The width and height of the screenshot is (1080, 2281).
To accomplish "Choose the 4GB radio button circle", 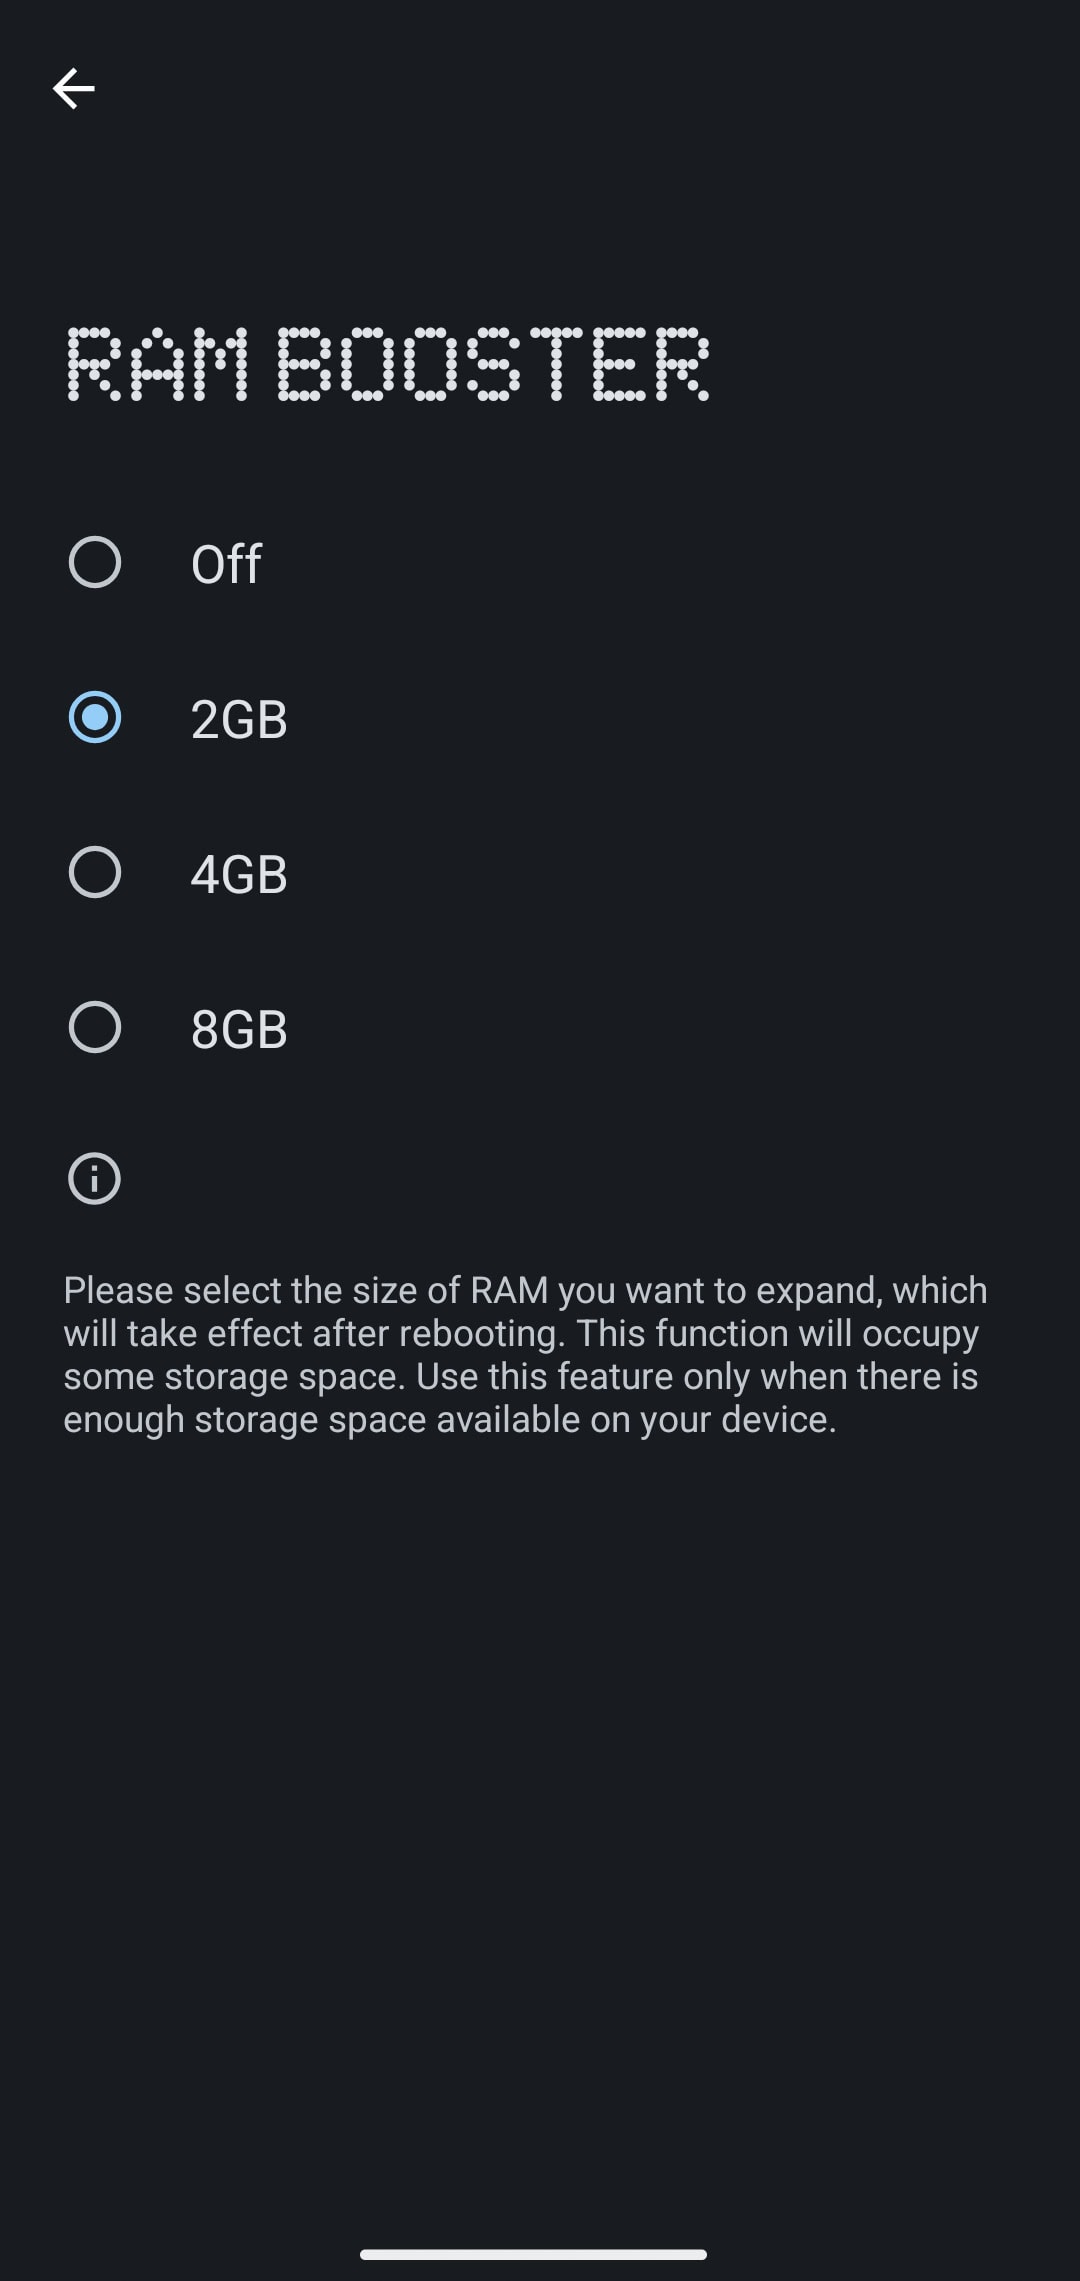I will coord(95,872).
